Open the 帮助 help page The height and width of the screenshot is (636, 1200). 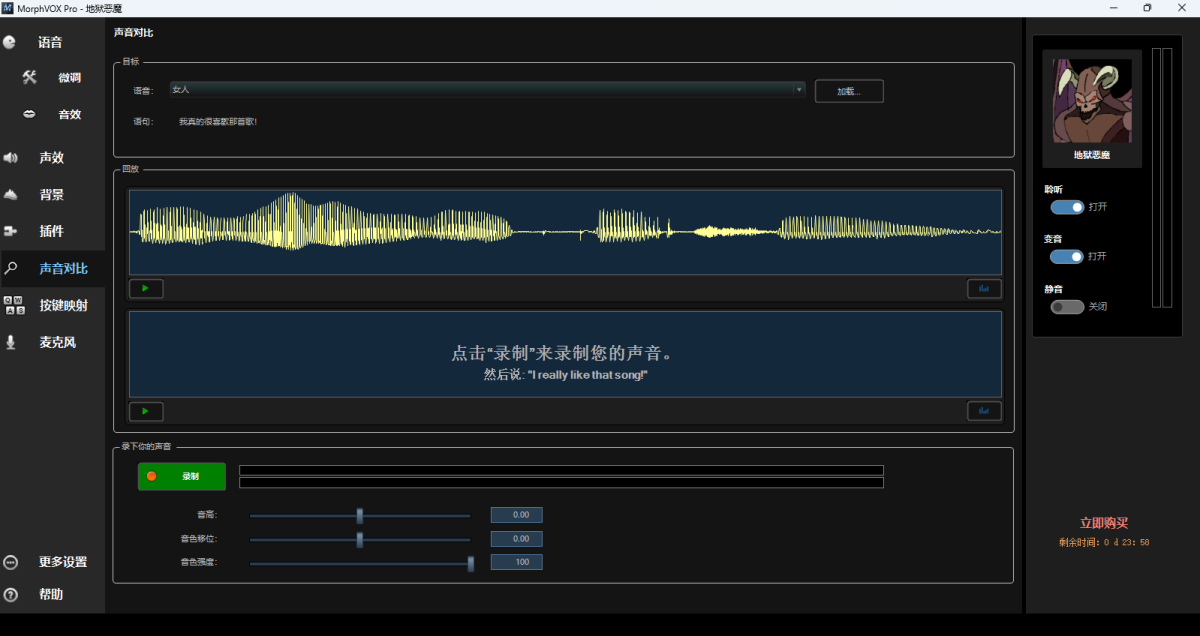click(11, 593)
